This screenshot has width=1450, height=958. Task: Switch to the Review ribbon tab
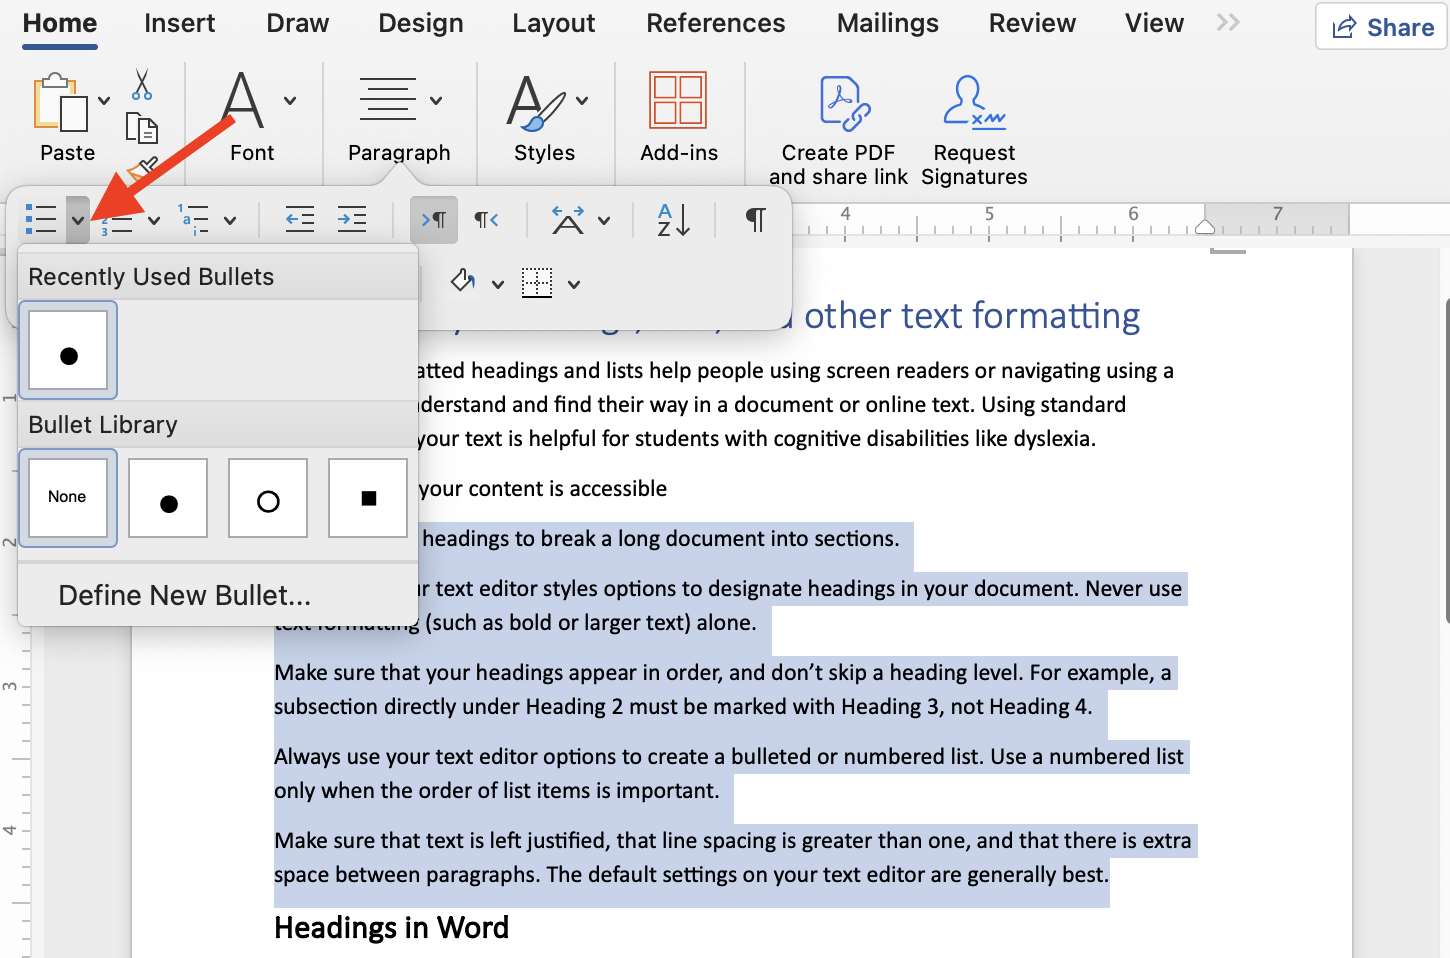click(1031, 22)
